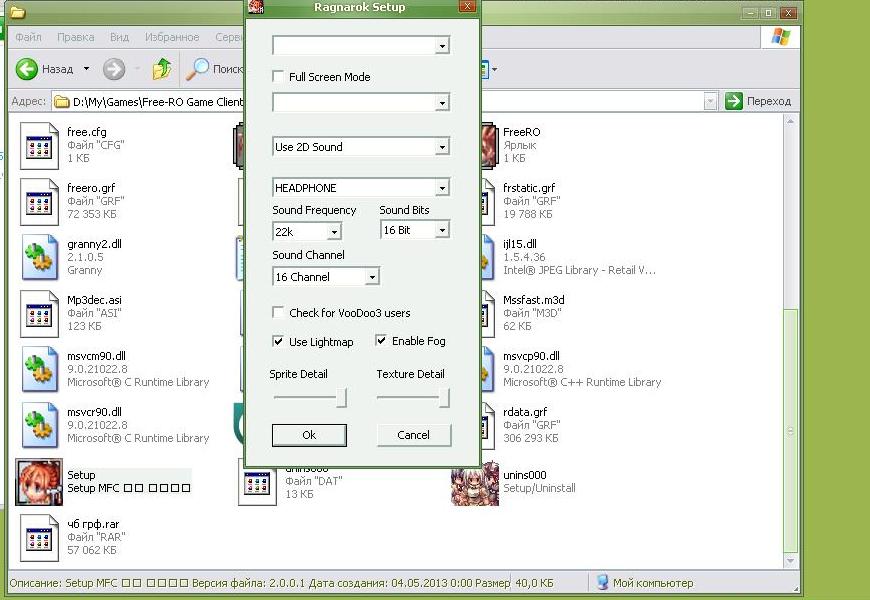Click the free.cfg file icon
The height and width of the screenshot is (600, 870).
coord(39,146)
